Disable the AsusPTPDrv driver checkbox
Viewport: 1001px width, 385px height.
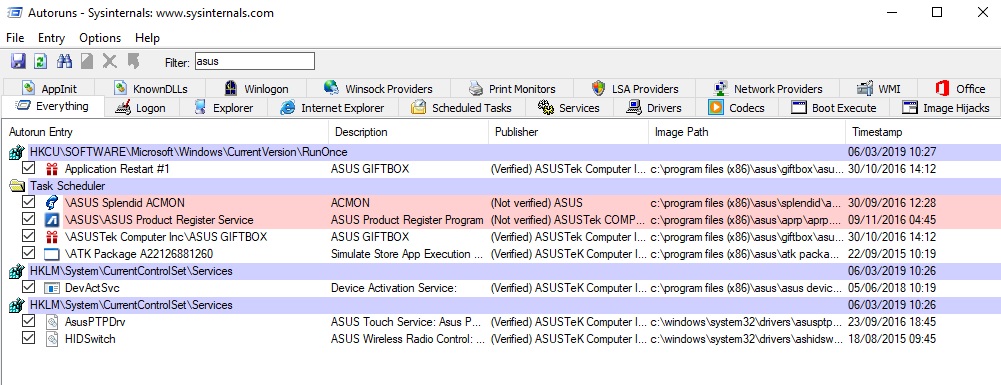click(28, 321)
